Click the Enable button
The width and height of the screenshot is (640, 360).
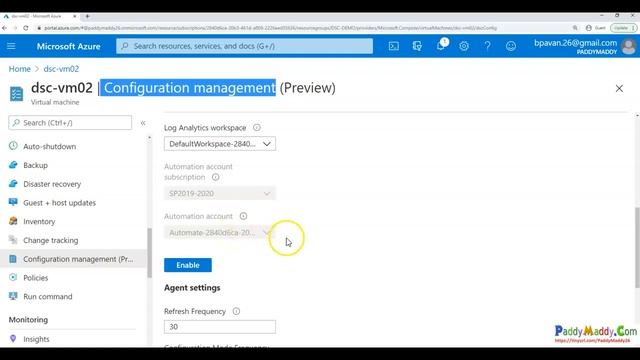188,265
